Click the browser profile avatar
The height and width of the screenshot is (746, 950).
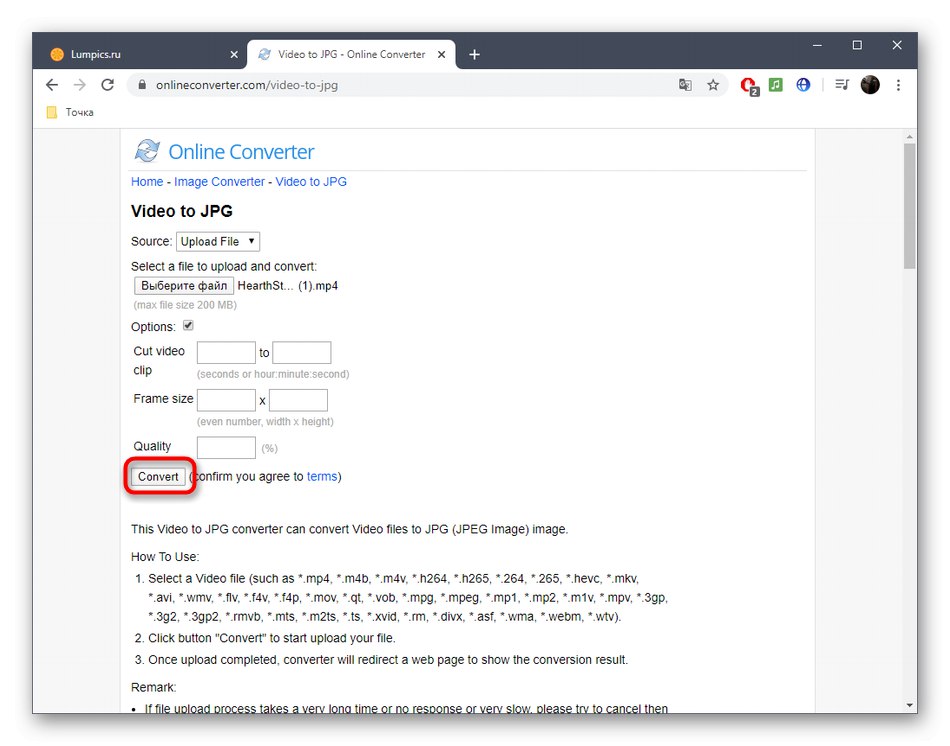[x=869, y=85]
